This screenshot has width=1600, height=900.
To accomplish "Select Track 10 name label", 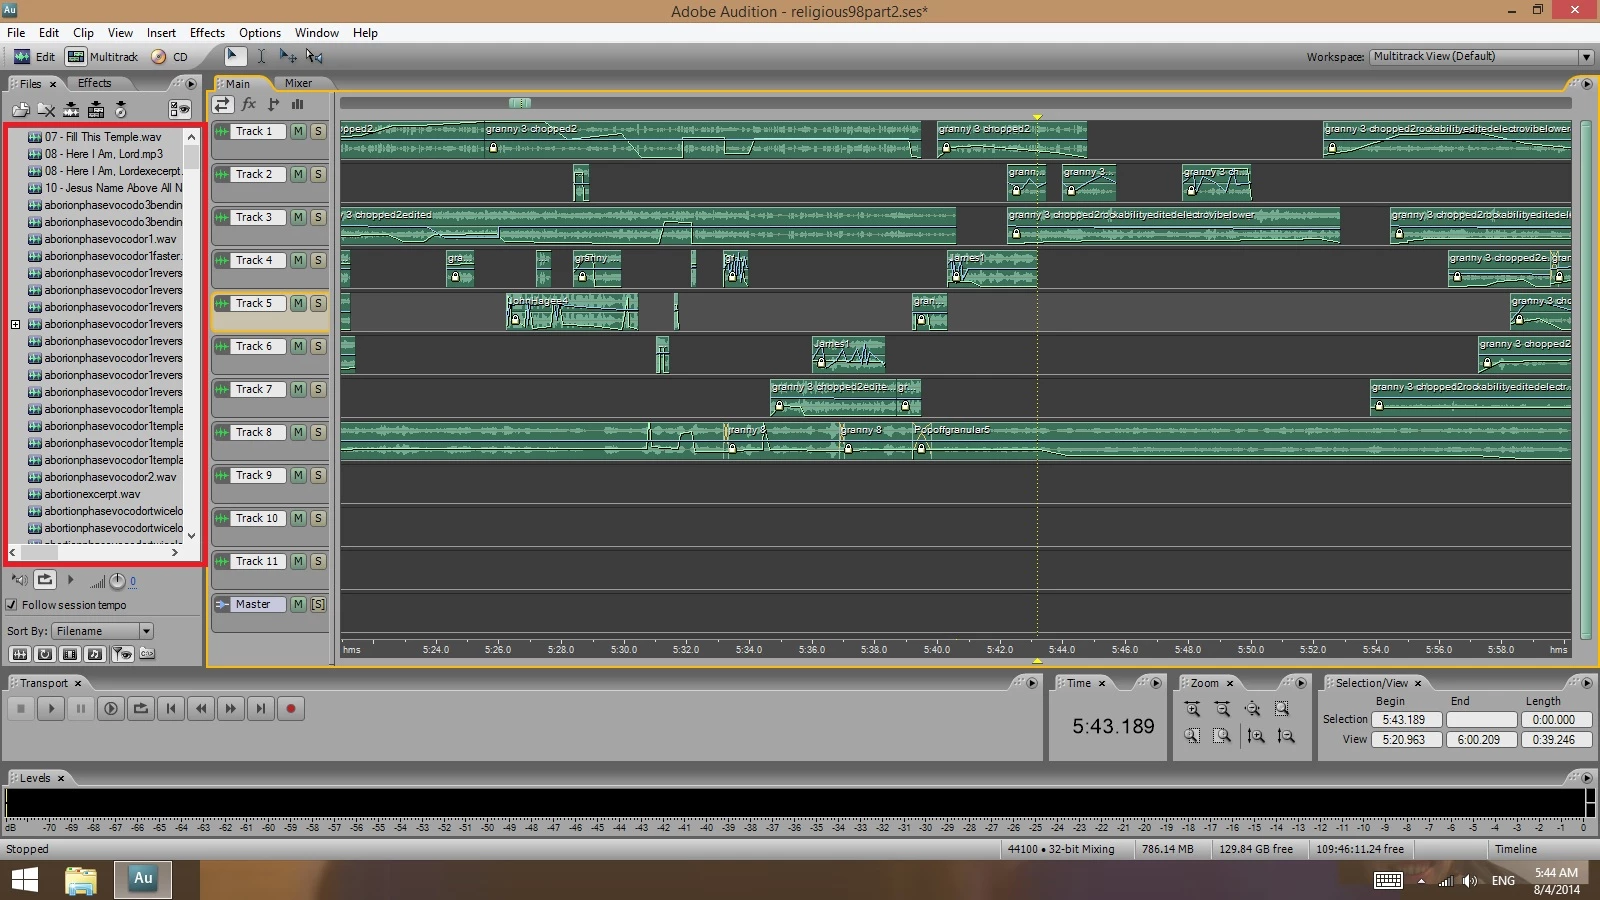I will point(257,518).
